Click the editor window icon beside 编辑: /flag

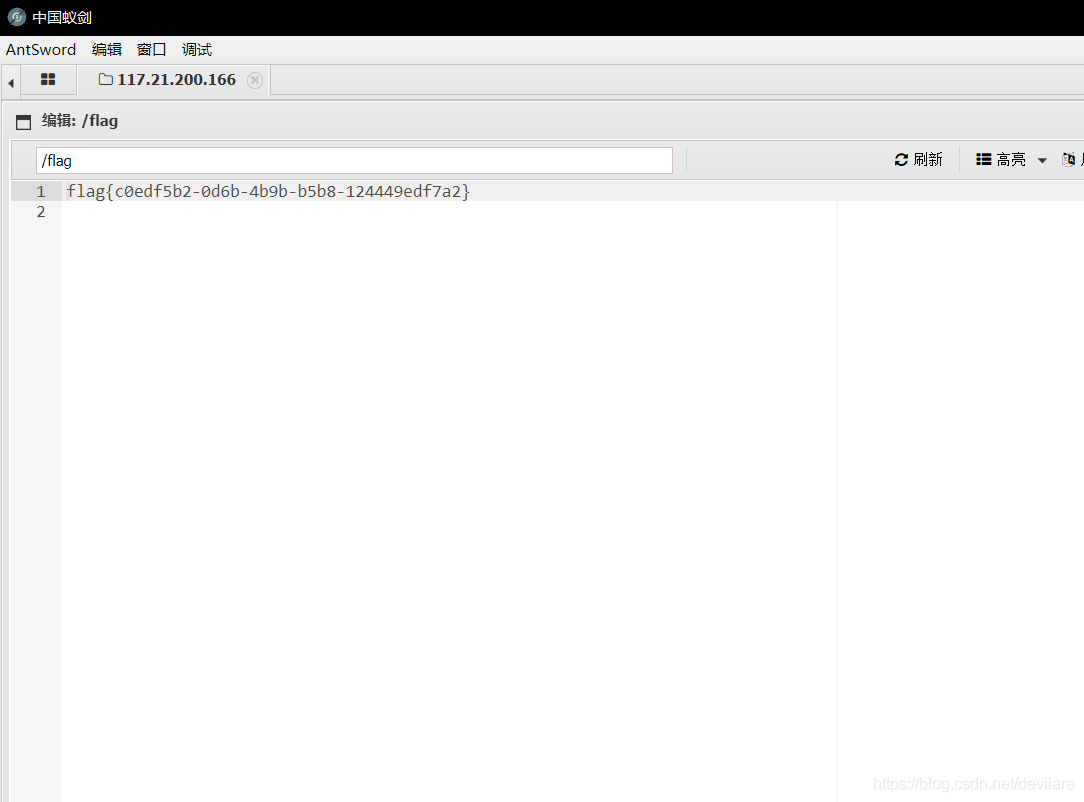click(x=24, y=122)
